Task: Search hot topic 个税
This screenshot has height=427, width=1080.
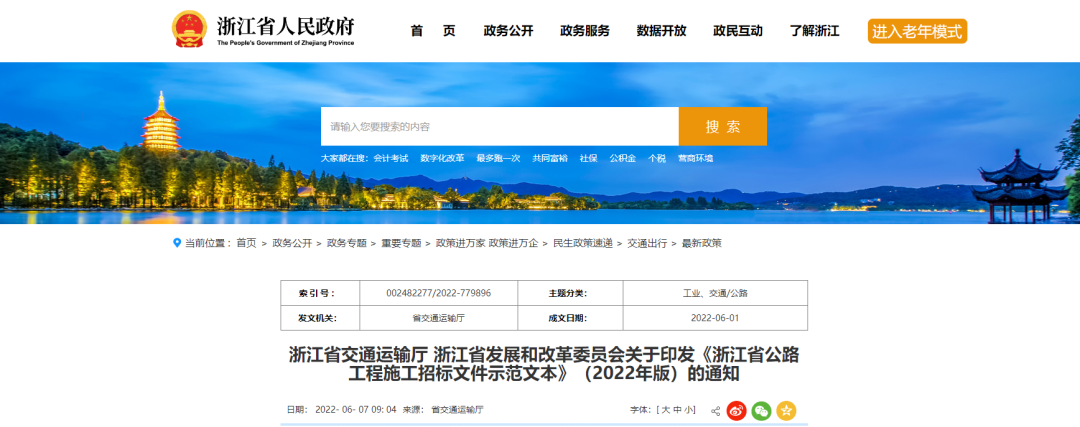Action: pos(656,158)
